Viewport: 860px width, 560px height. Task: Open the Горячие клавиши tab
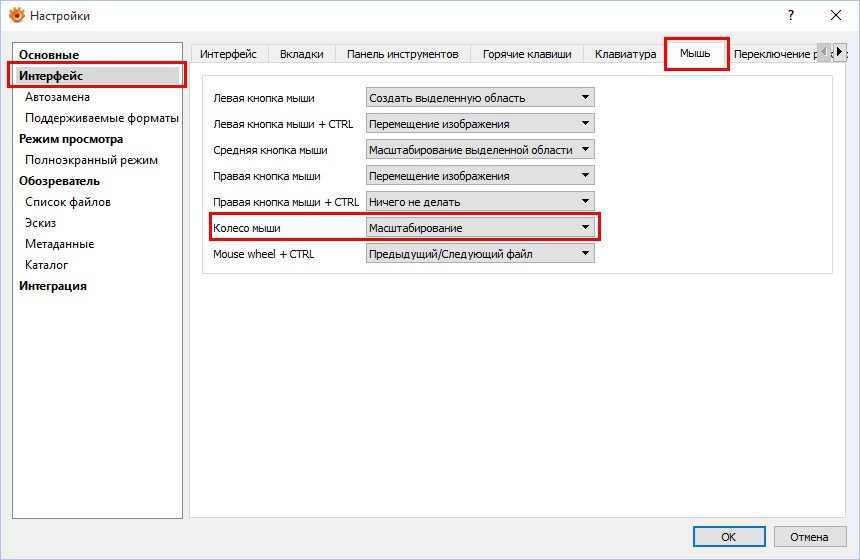point(526,54)
